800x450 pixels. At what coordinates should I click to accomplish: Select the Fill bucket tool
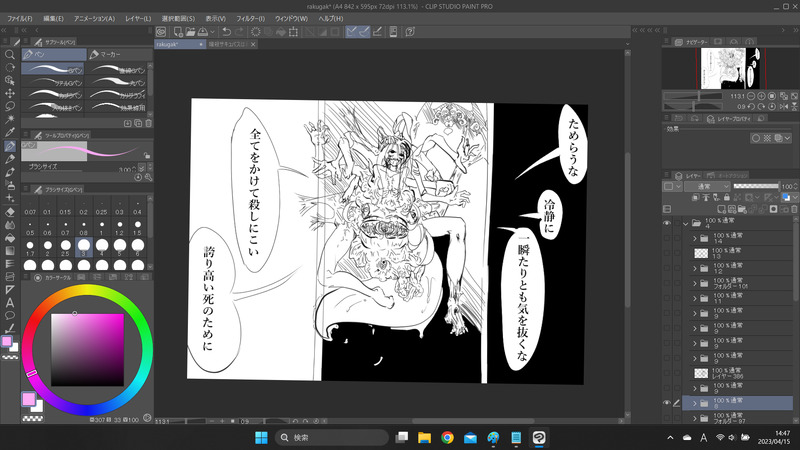click(x=9, y=238)
